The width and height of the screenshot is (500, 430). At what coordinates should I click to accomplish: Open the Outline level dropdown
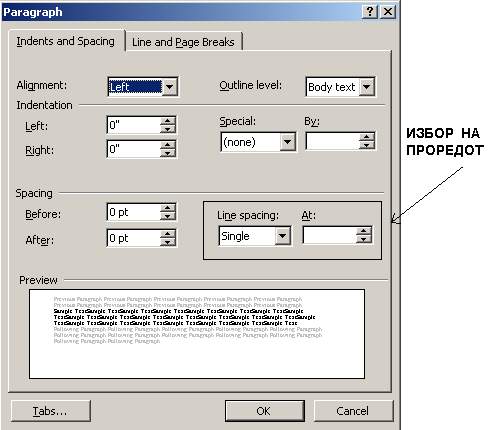(x=367, y=87)
